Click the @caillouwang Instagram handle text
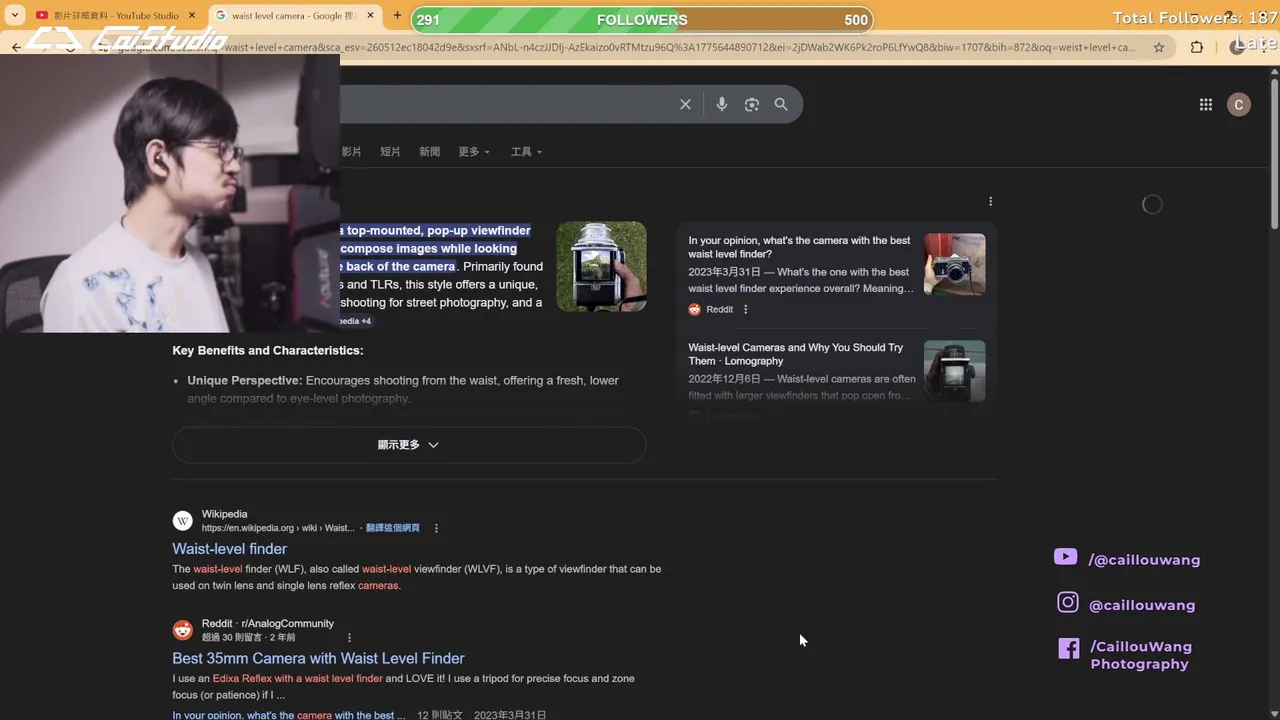The image size is (1280, 720). [x=1142, y=605]
